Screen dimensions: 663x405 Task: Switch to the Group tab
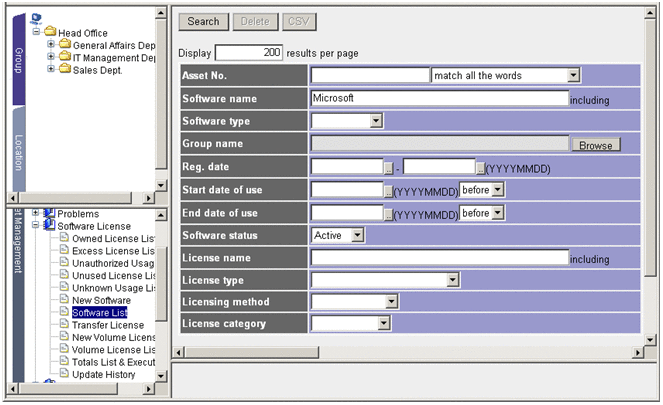tap(19, 60)
